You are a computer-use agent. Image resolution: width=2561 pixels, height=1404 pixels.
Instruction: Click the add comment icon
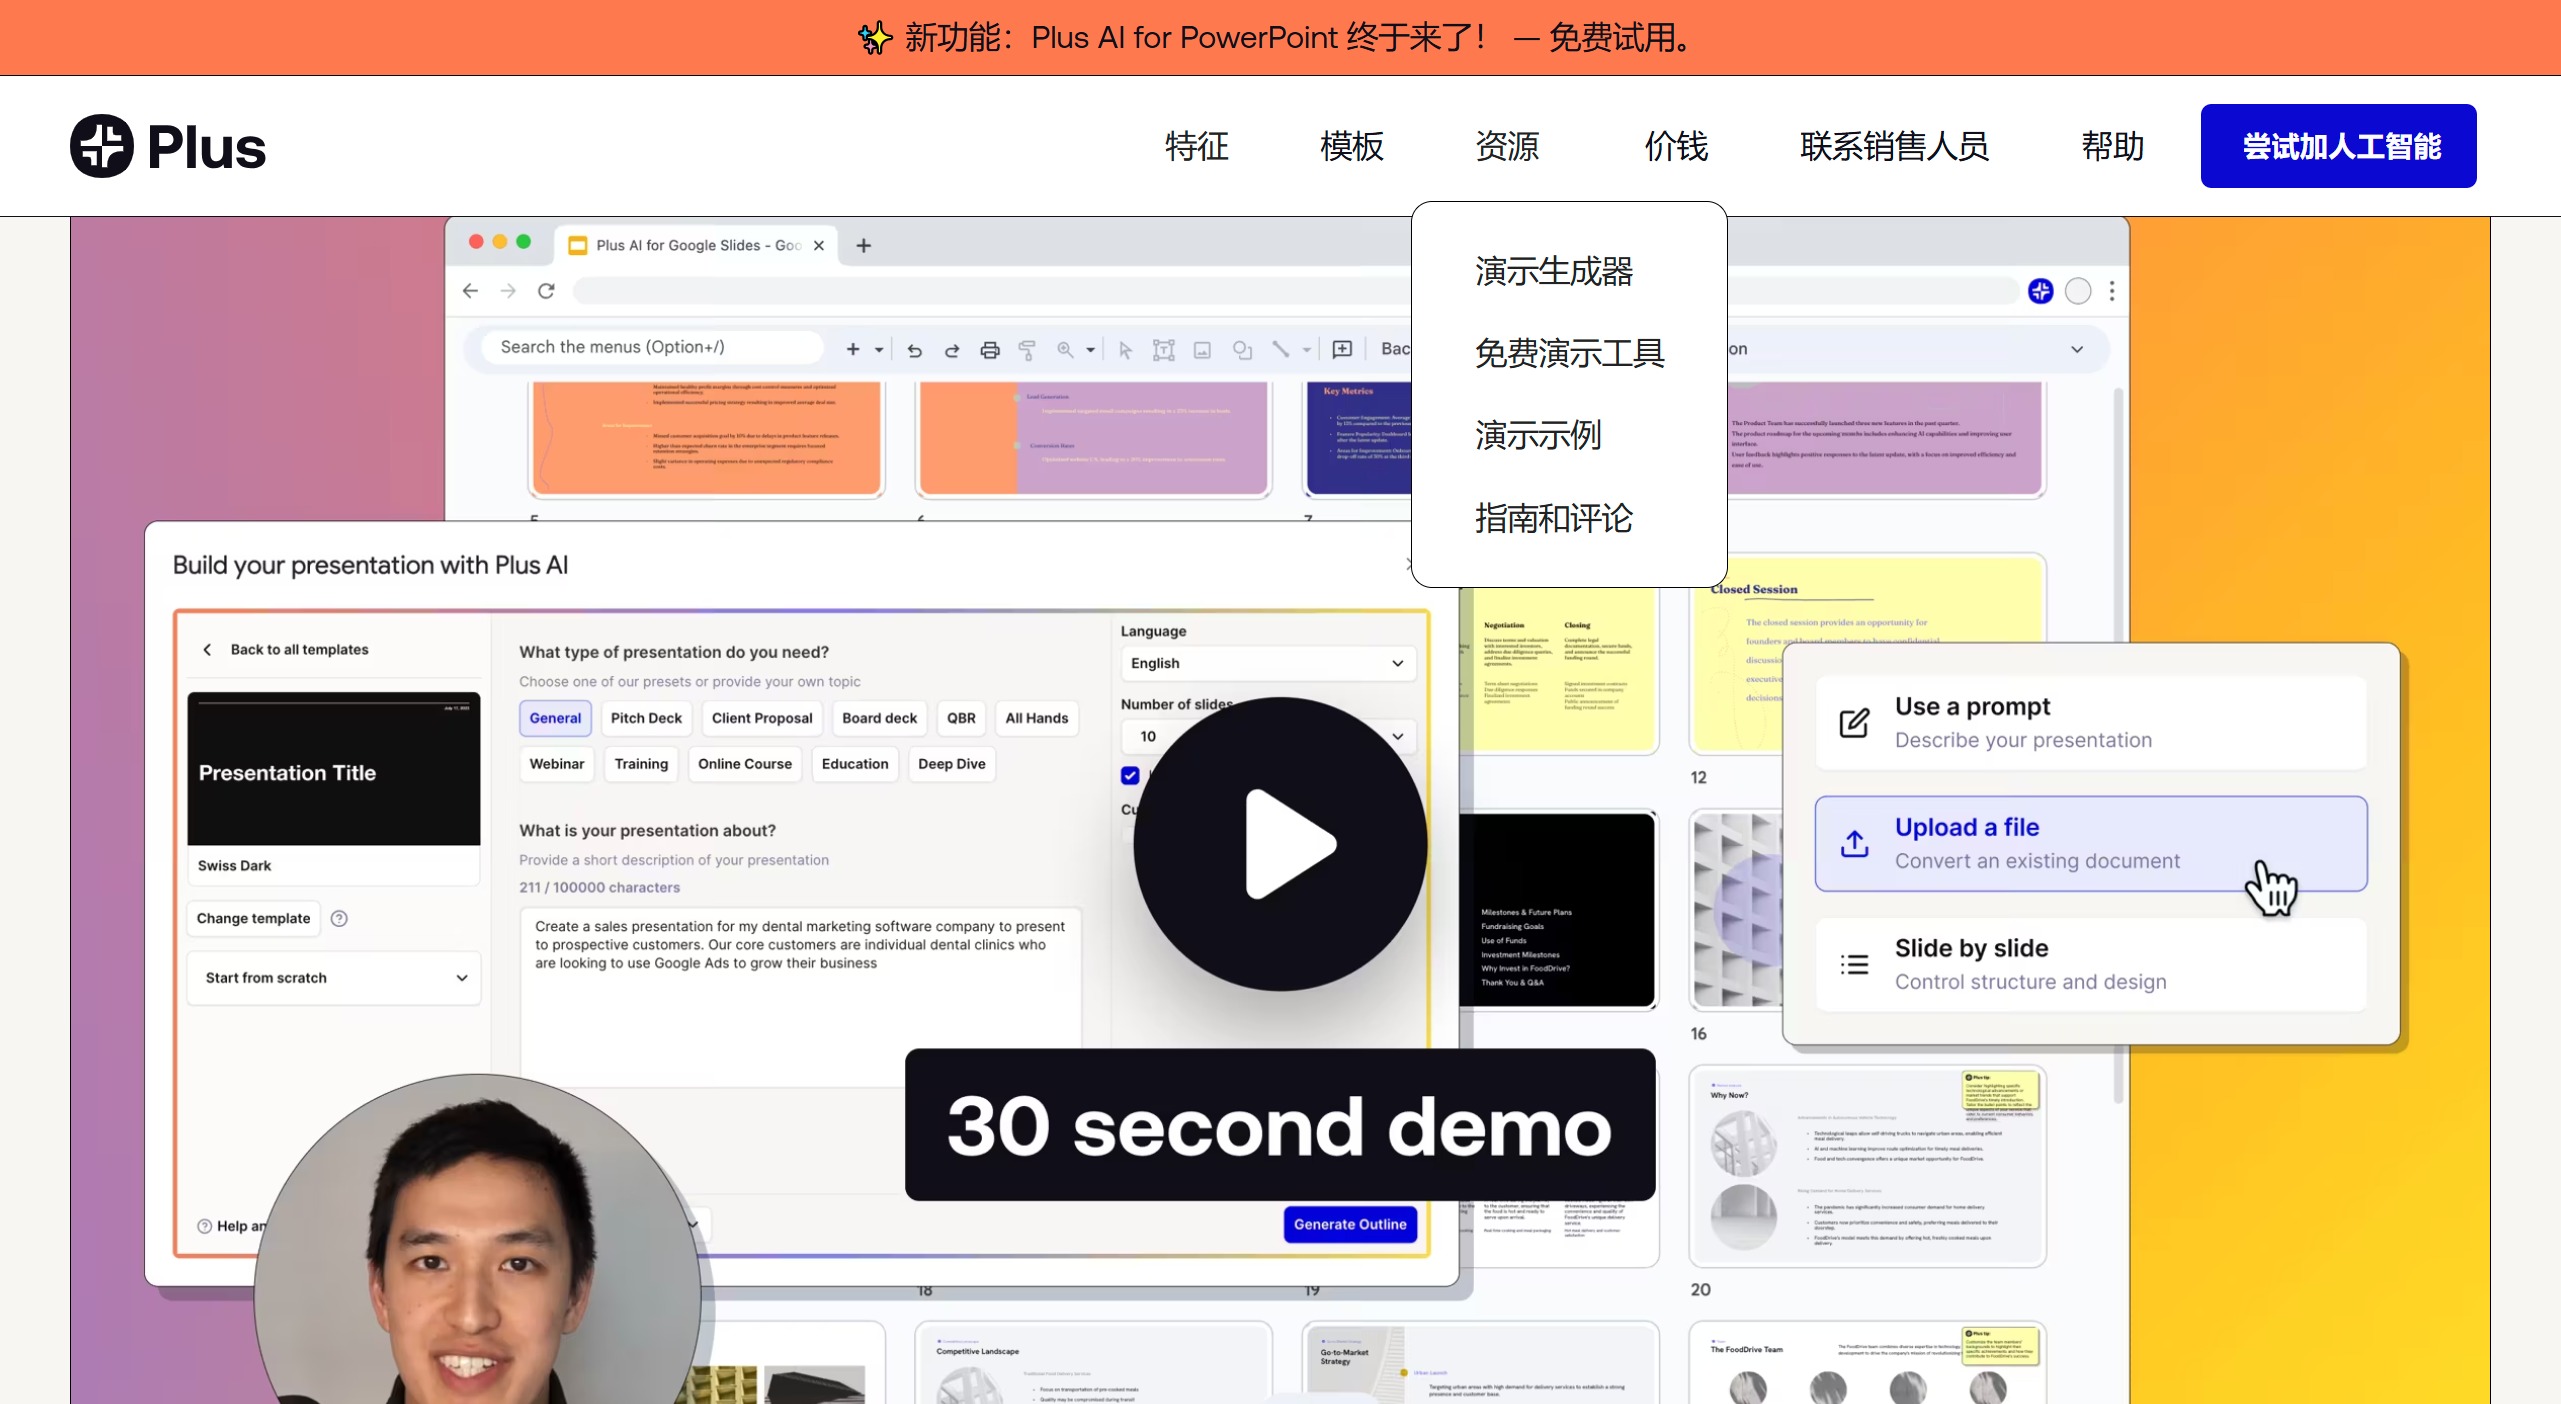[x=1343, y=349]
